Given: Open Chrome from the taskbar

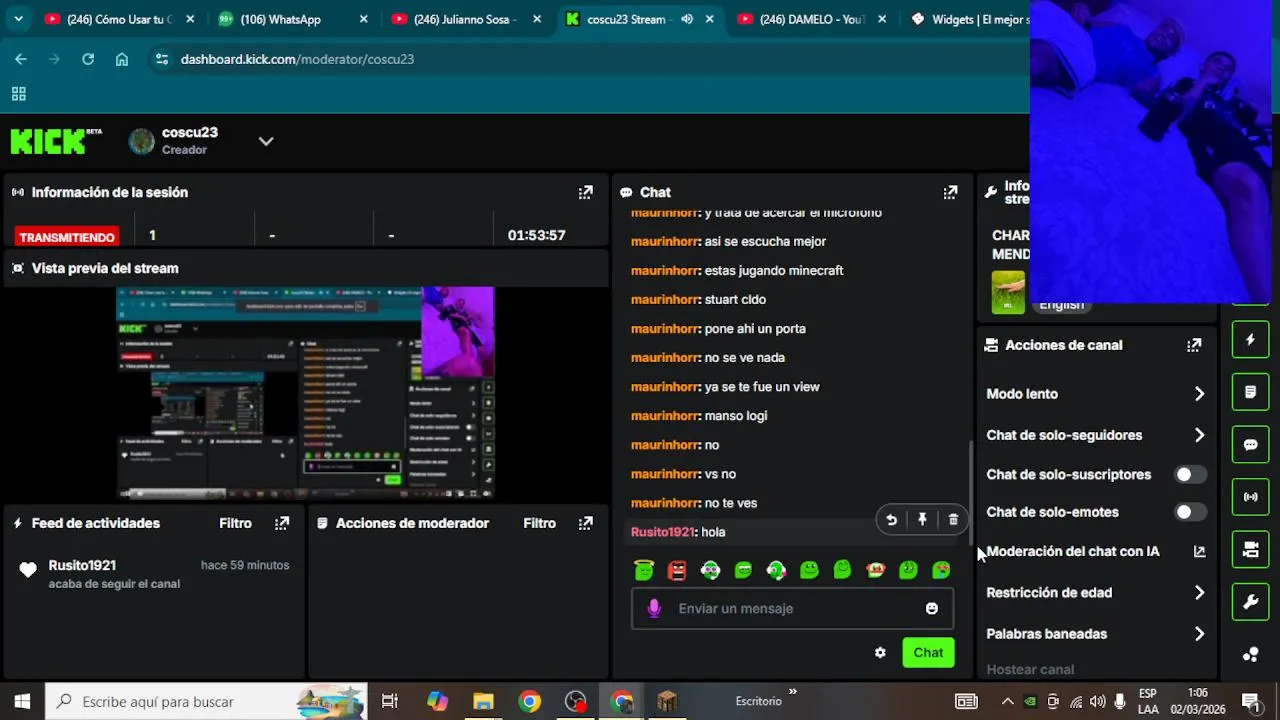Looking at the screenshot, I should pos(530,701).
